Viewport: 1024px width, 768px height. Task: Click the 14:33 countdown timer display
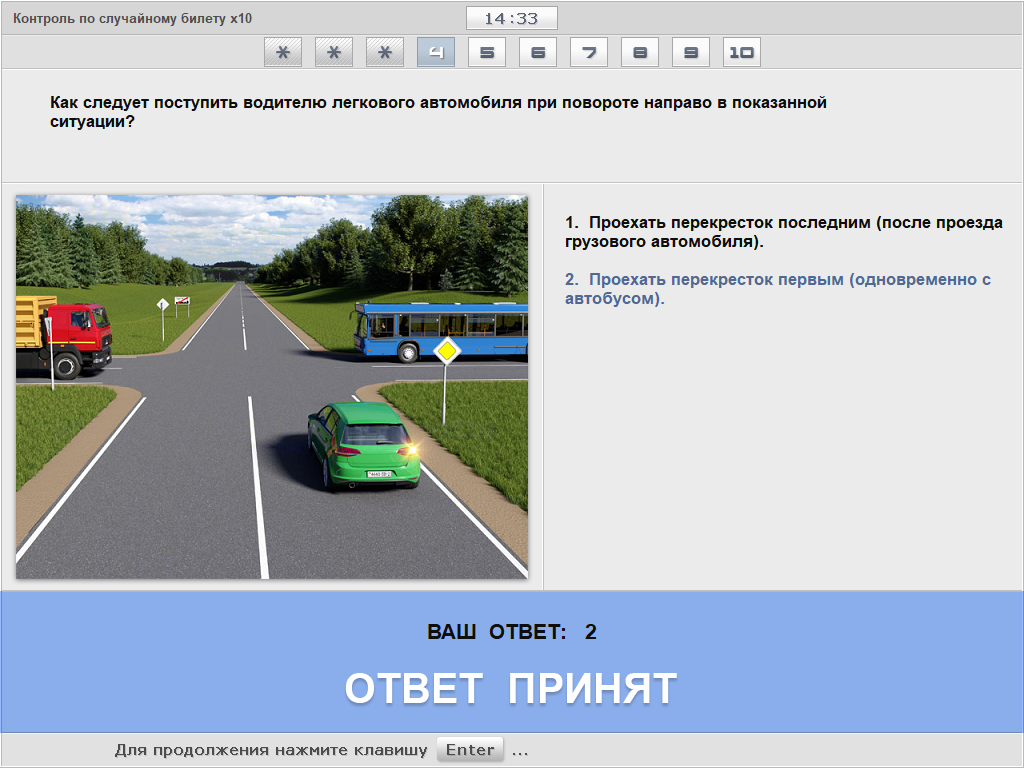pyautogui.click(x=511, y=18)
